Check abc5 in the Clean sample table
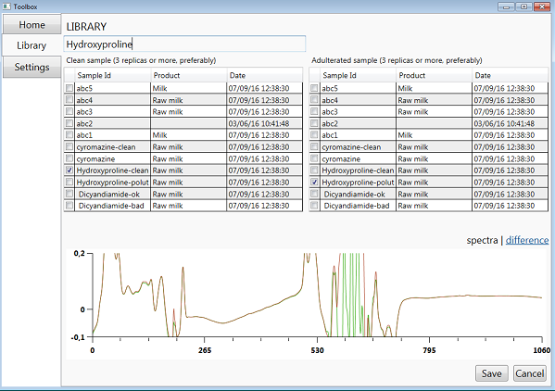Screen dimensions: 555x391 (69, 88)
